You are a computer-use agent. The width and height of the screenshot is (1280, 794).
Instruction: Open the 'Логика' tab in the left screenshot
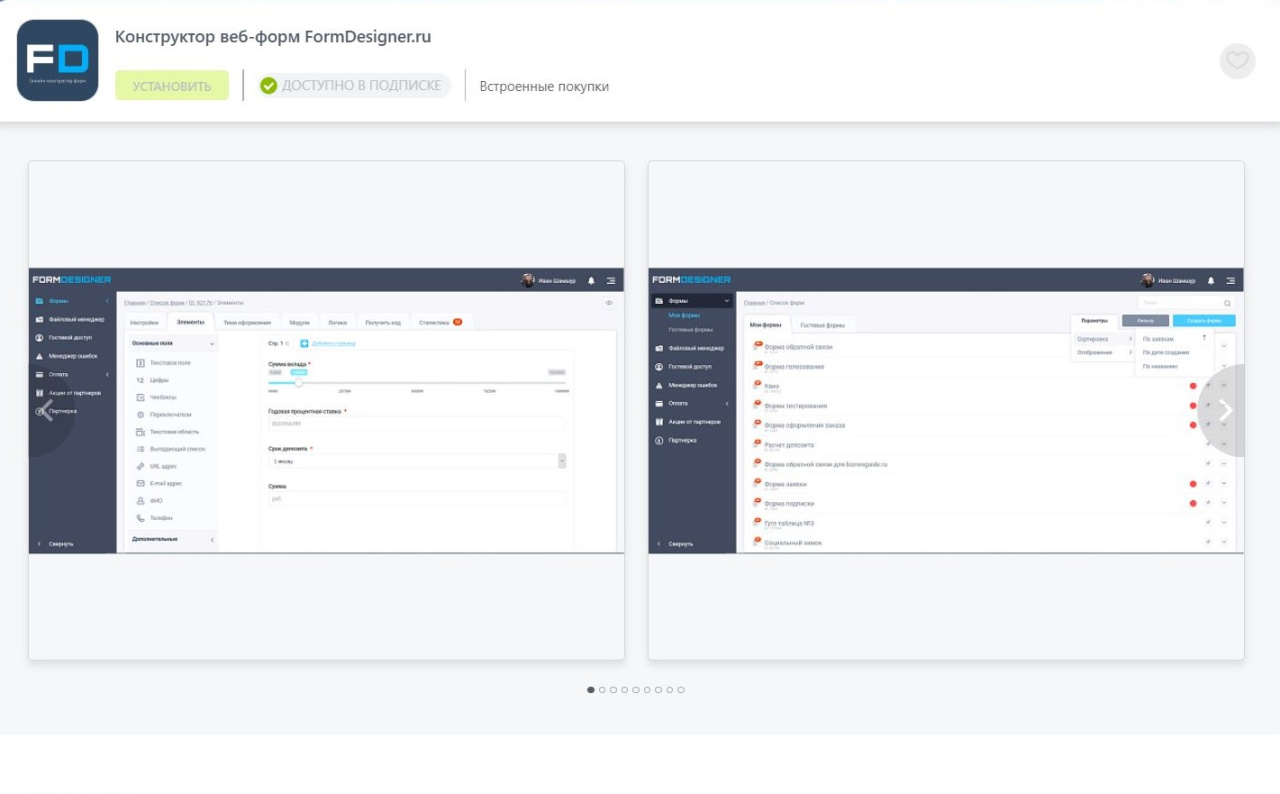point(337,322)
